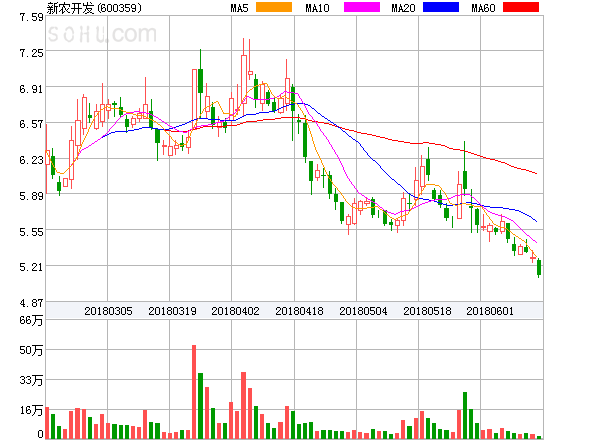
Task: Click the orange MA5 legend swatch
Action: (x=274, y=7)
